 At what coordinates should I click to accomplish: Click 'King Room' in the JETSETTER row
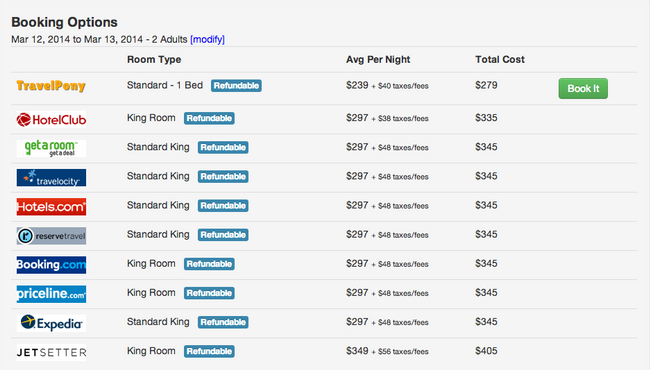[x=151, y=351]
